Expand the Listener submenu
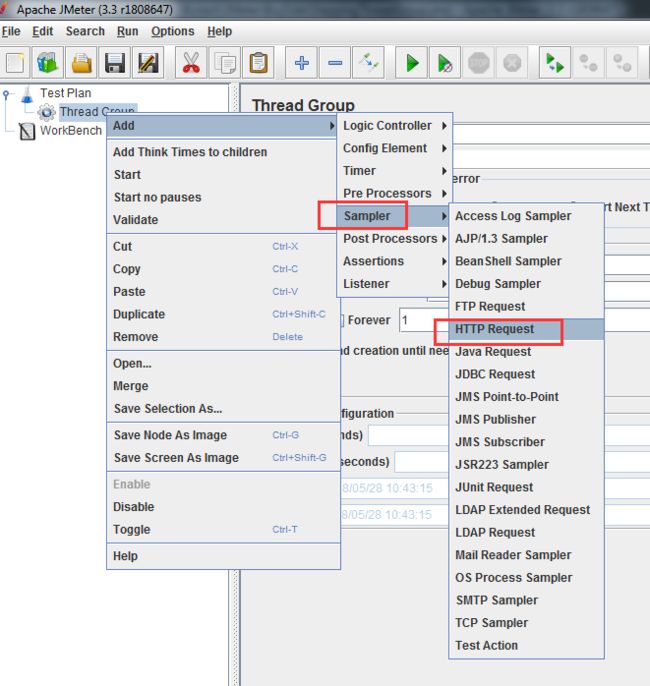This screenshot has width=650, height=686. click(395, 284)
